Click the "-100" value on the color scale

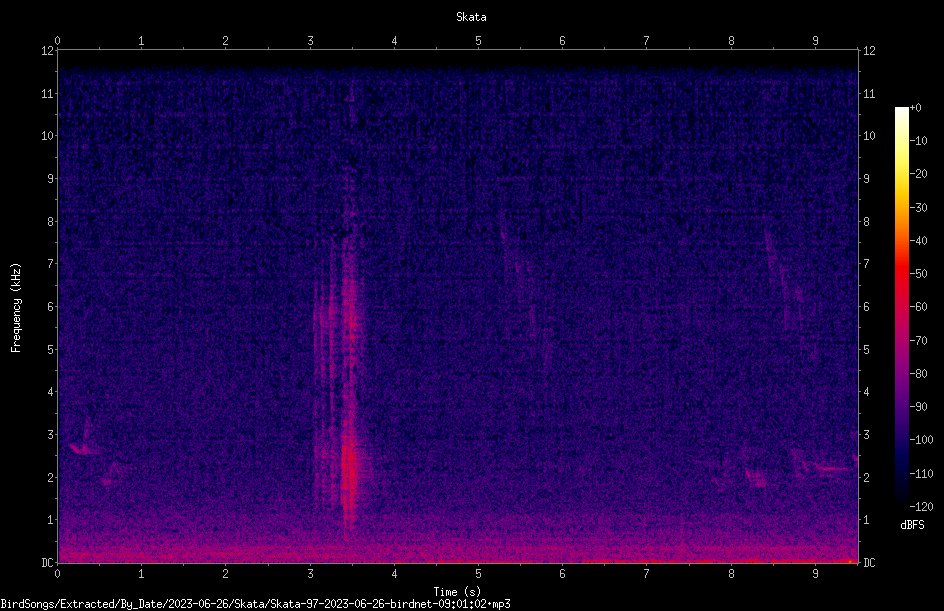tap(921, 440)
